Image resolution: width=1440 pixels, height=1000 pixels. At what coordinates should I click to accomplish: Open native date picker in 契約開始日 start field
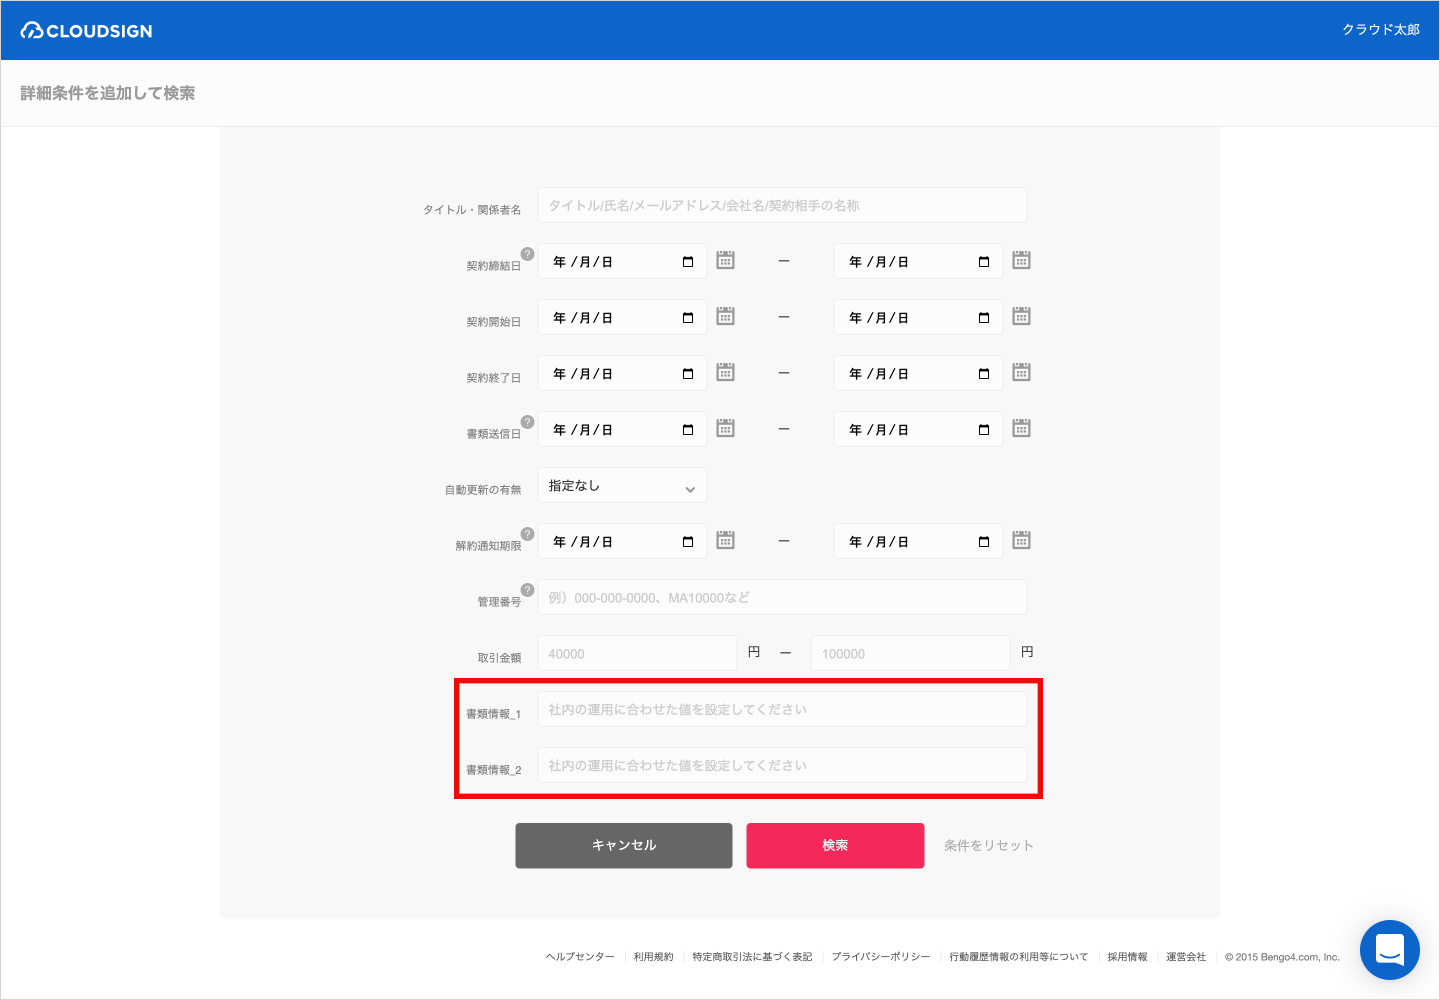[x=688, y=318]
